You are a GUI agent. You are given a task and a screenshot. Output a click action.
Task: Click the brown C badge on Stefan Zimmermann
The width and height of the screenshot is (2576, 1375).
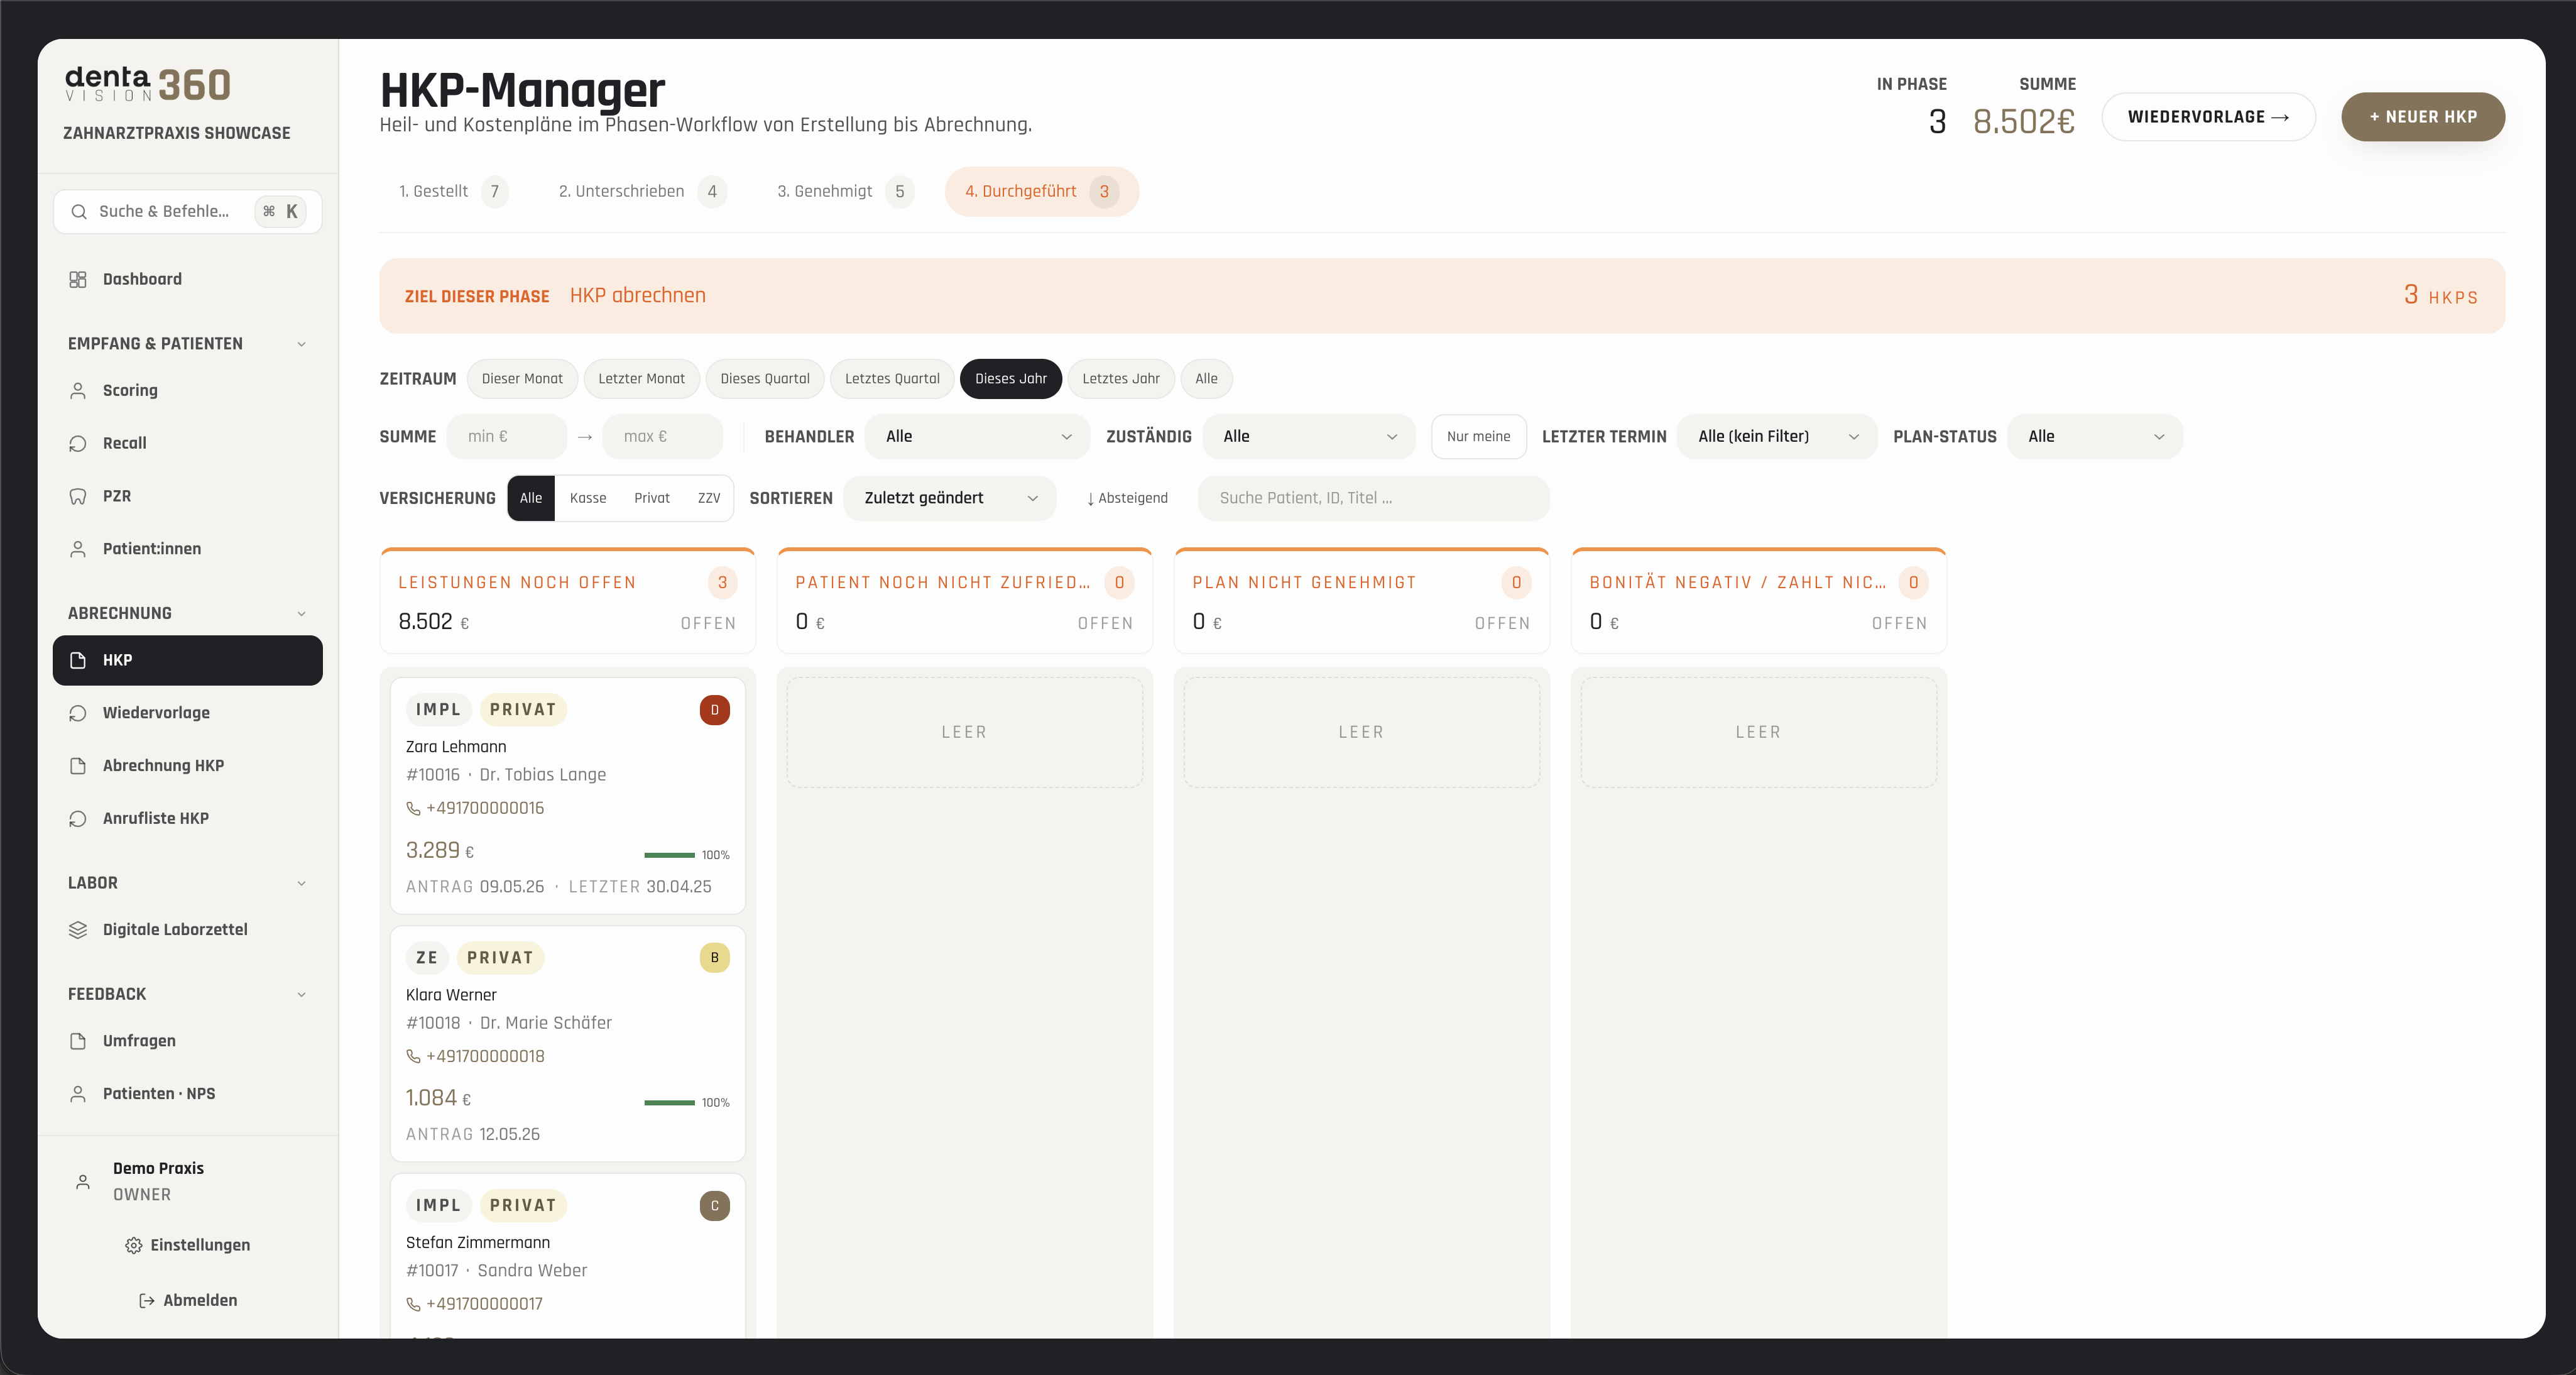(714, 1206)
